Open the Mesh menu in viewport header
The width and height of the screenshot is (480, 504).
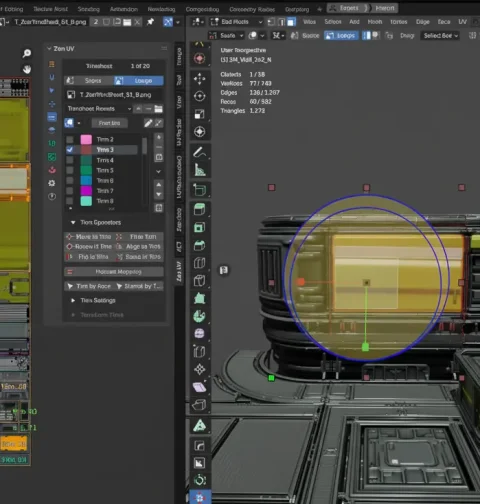click(375, 22)
